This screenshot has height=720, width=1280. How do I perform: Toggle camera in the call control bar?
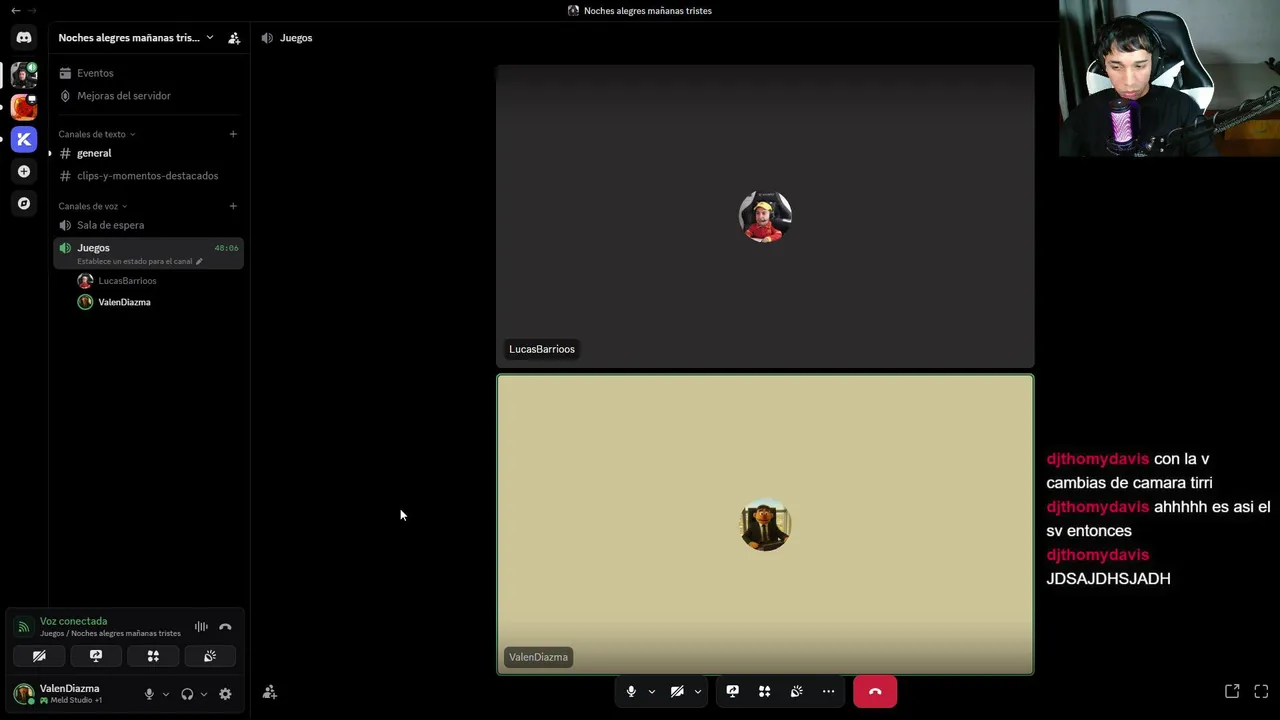pos(677,691)
